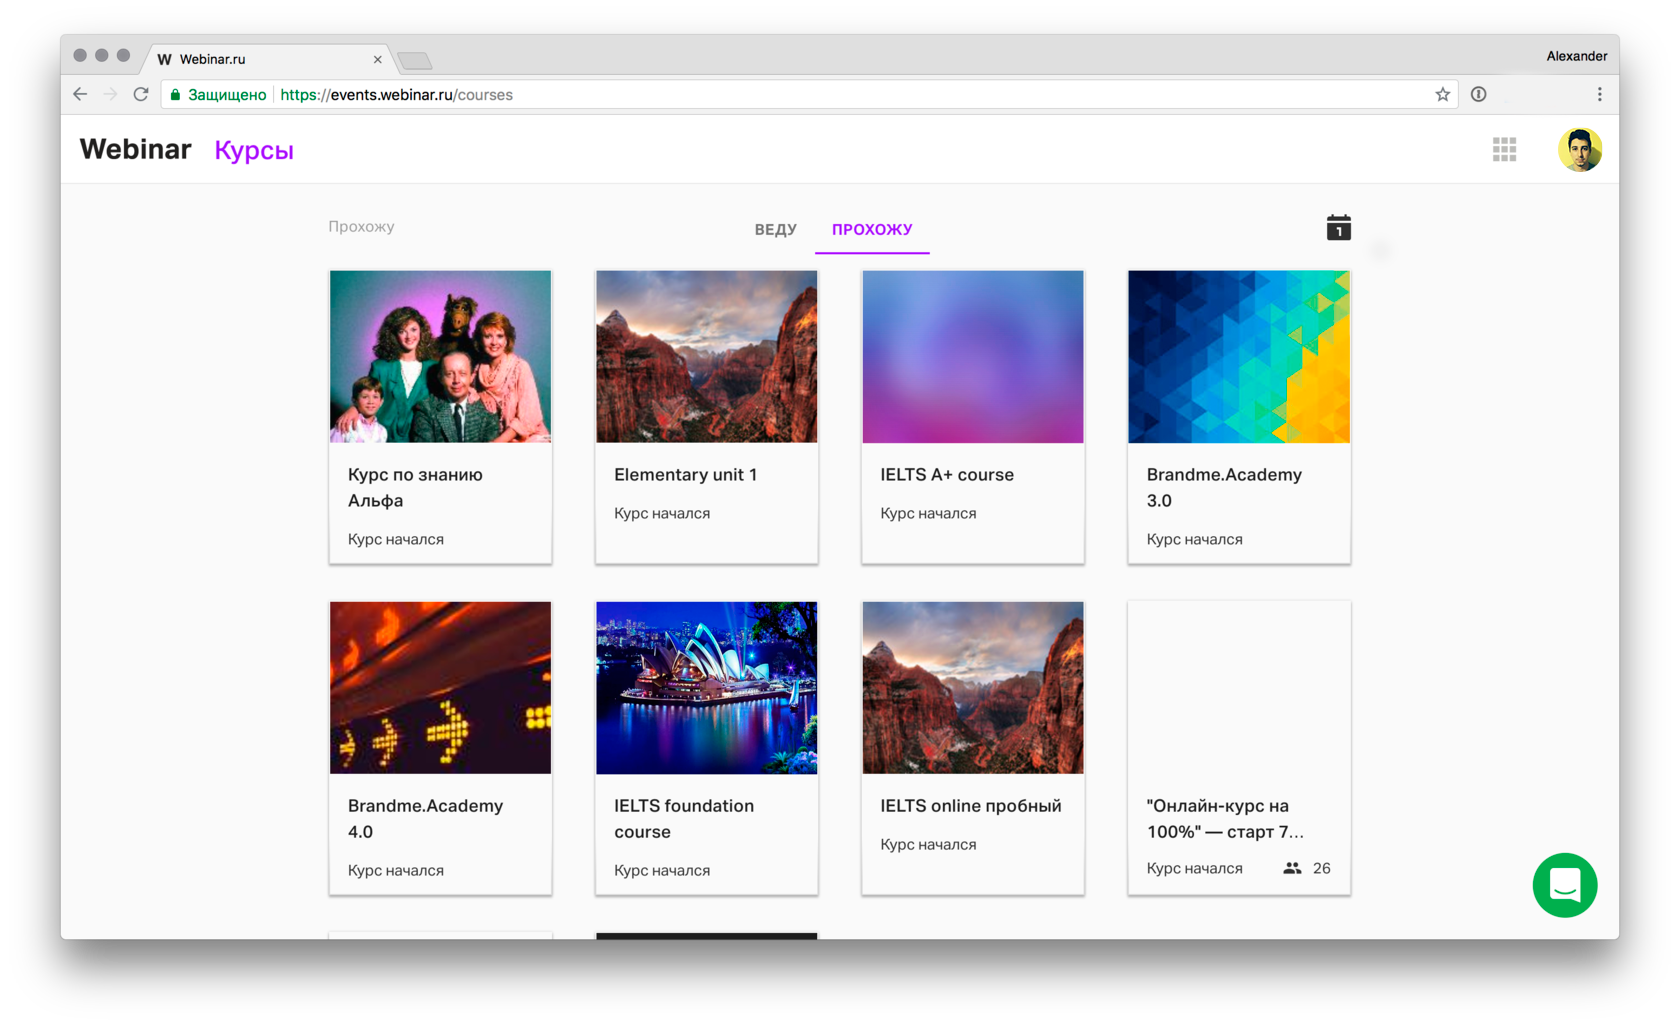Open the Brandme.Academy 3.0 geometric thumbnail

(x=1239, y=356)
